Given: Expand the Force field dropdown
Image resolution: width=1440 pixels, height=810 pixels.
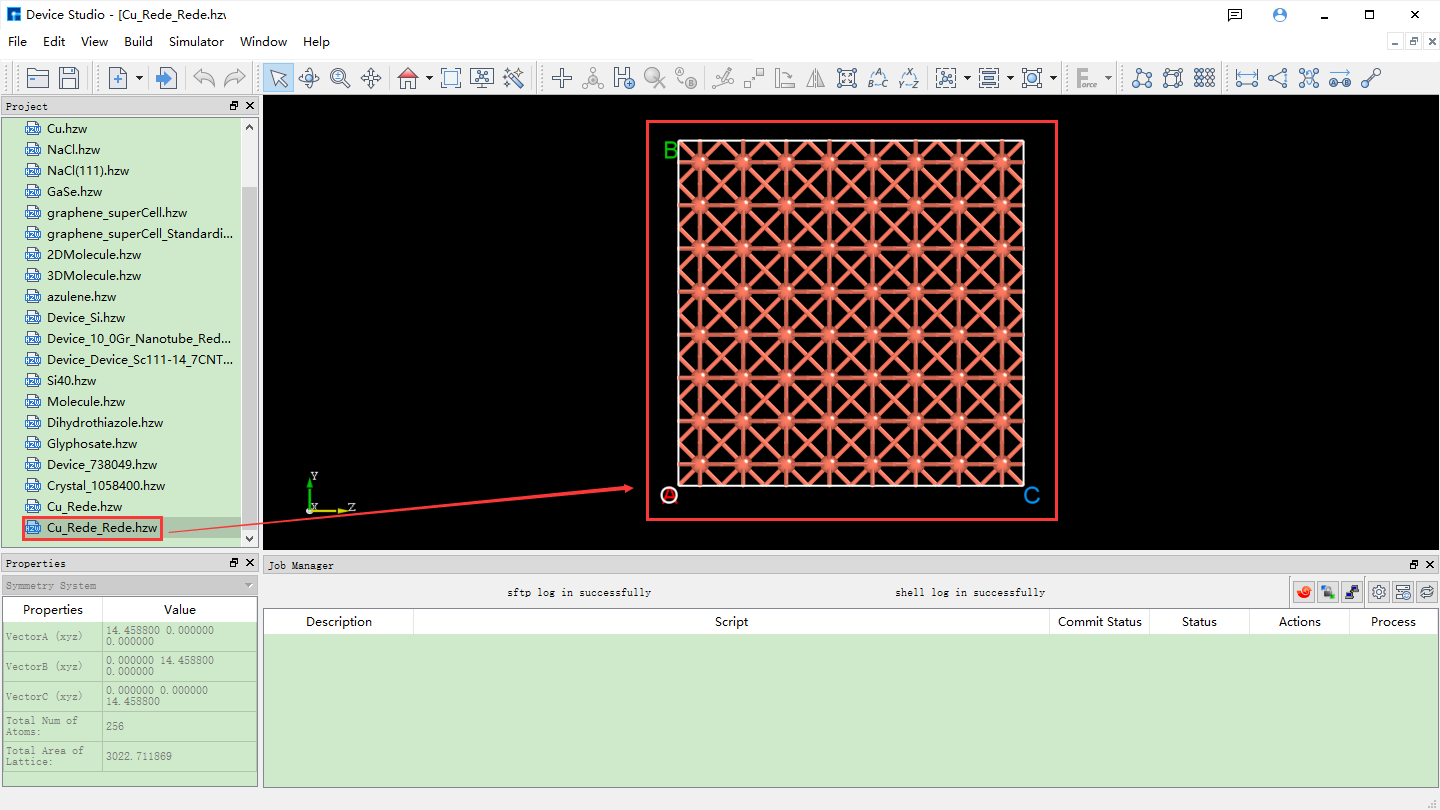Looking at the screenshot, I should click(x=1110, y=77).
